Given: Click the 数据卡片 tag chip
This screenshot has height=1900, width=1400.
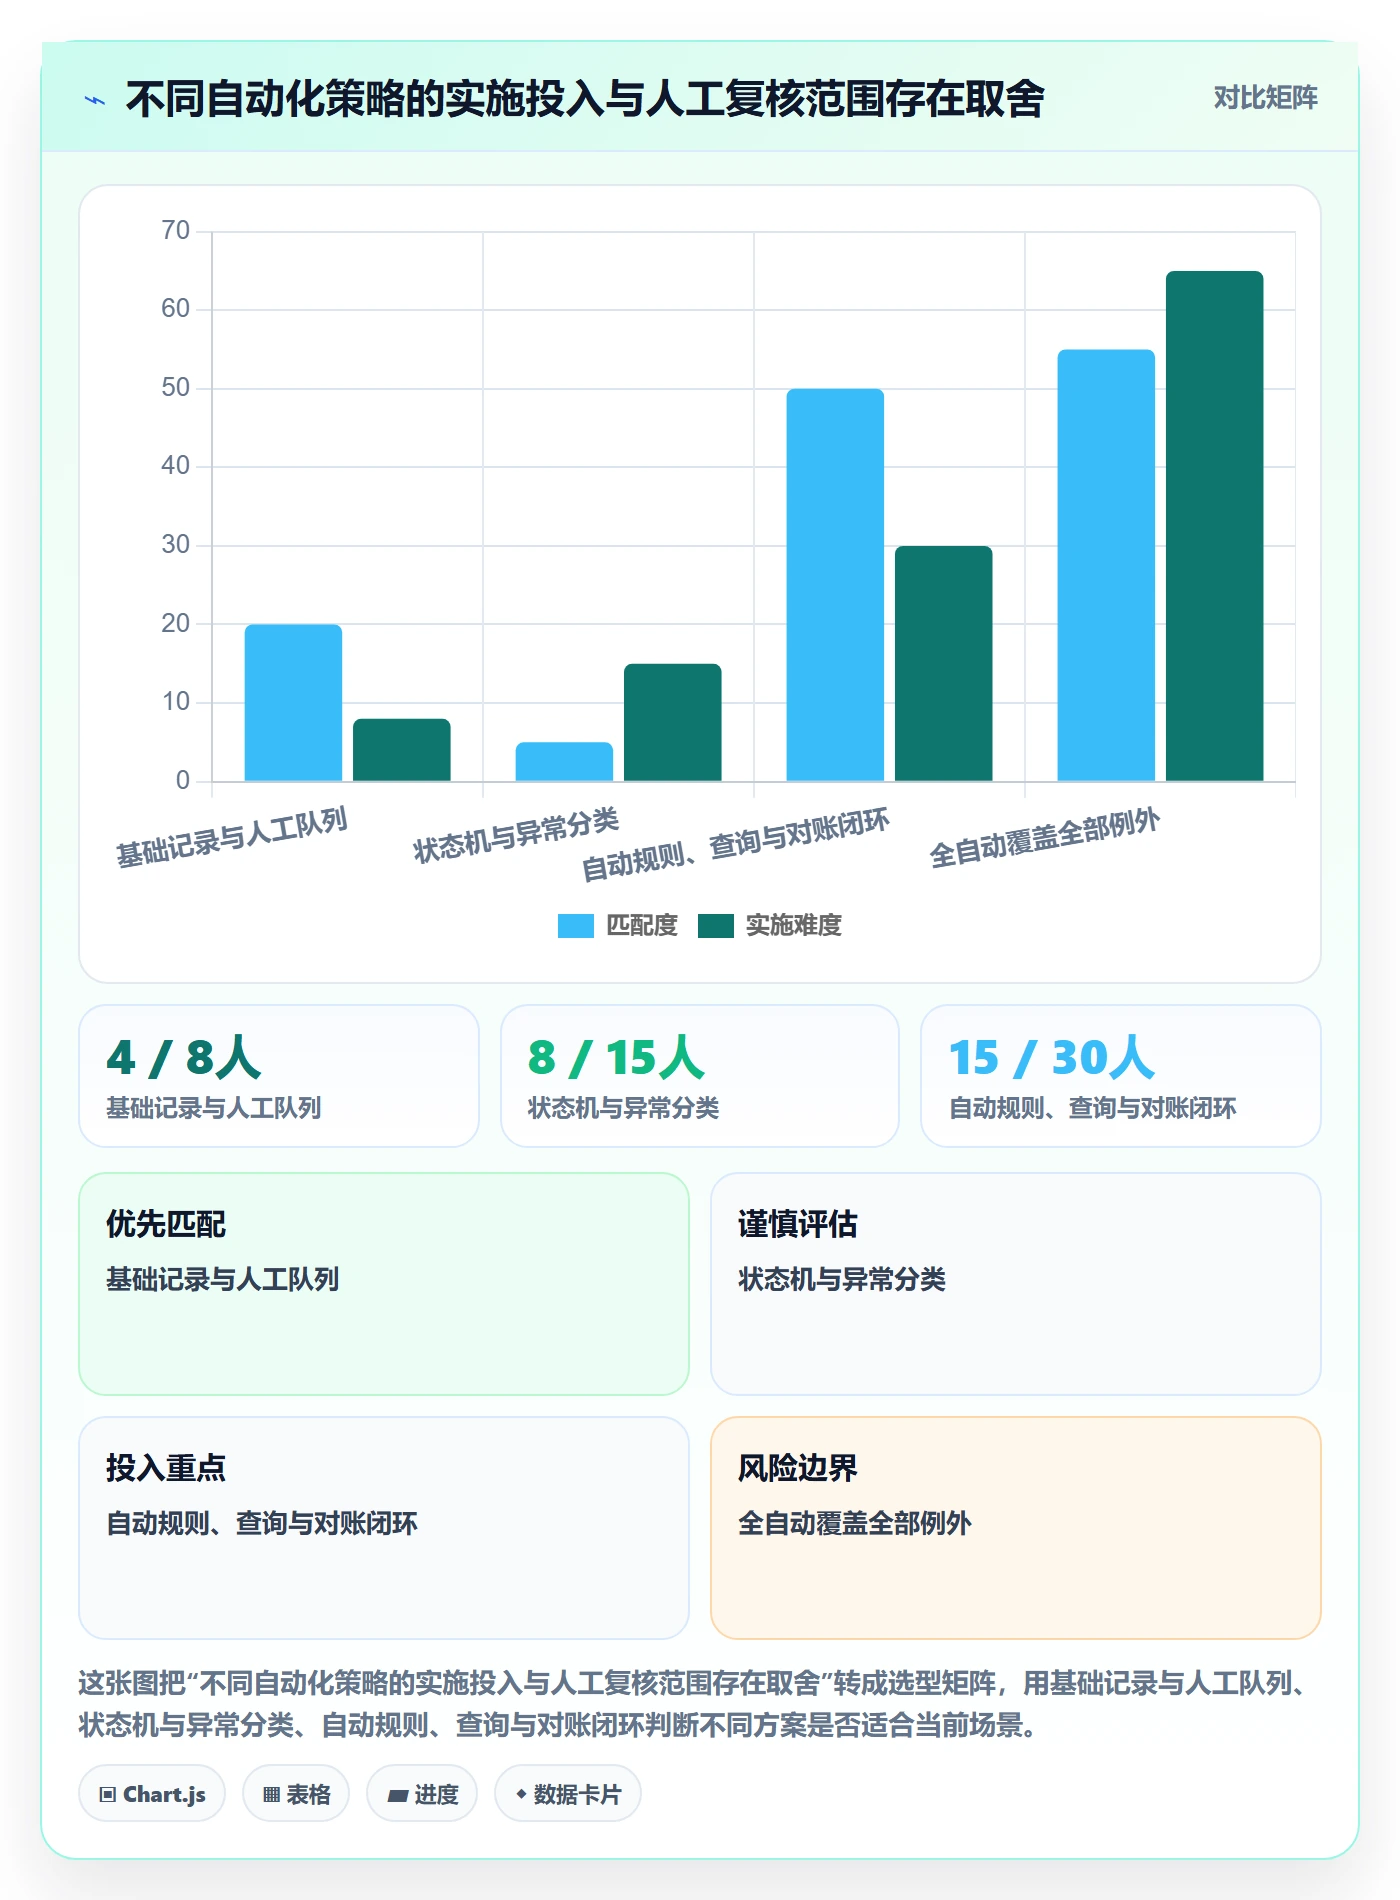Looking at the screenshot, I should pyautogui.click(x=568, y=1794).
